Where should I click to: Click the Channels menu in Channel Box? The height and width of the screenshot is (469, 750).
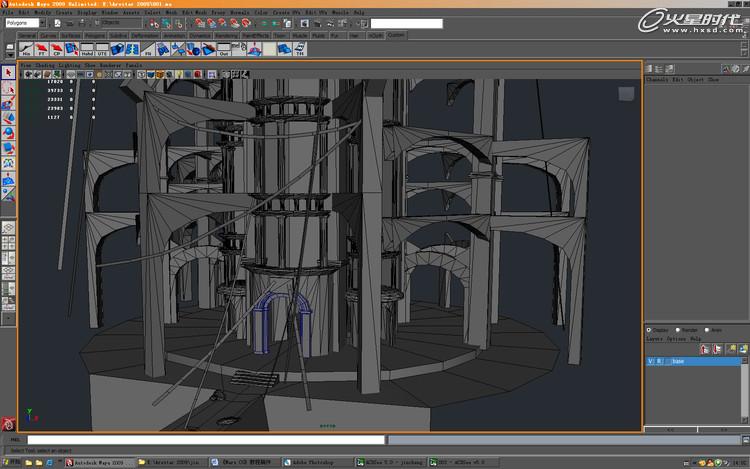(657, 79)
